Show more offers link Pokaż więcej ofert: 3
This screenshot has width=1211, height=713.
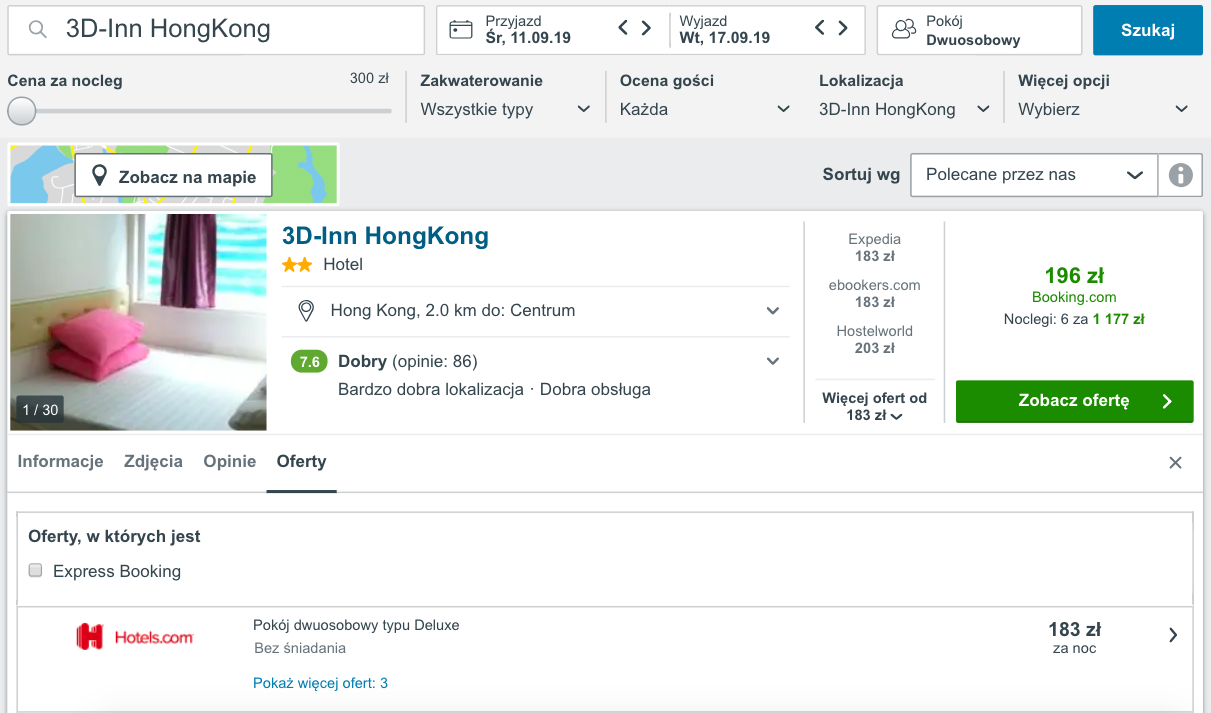coord(320,683)
